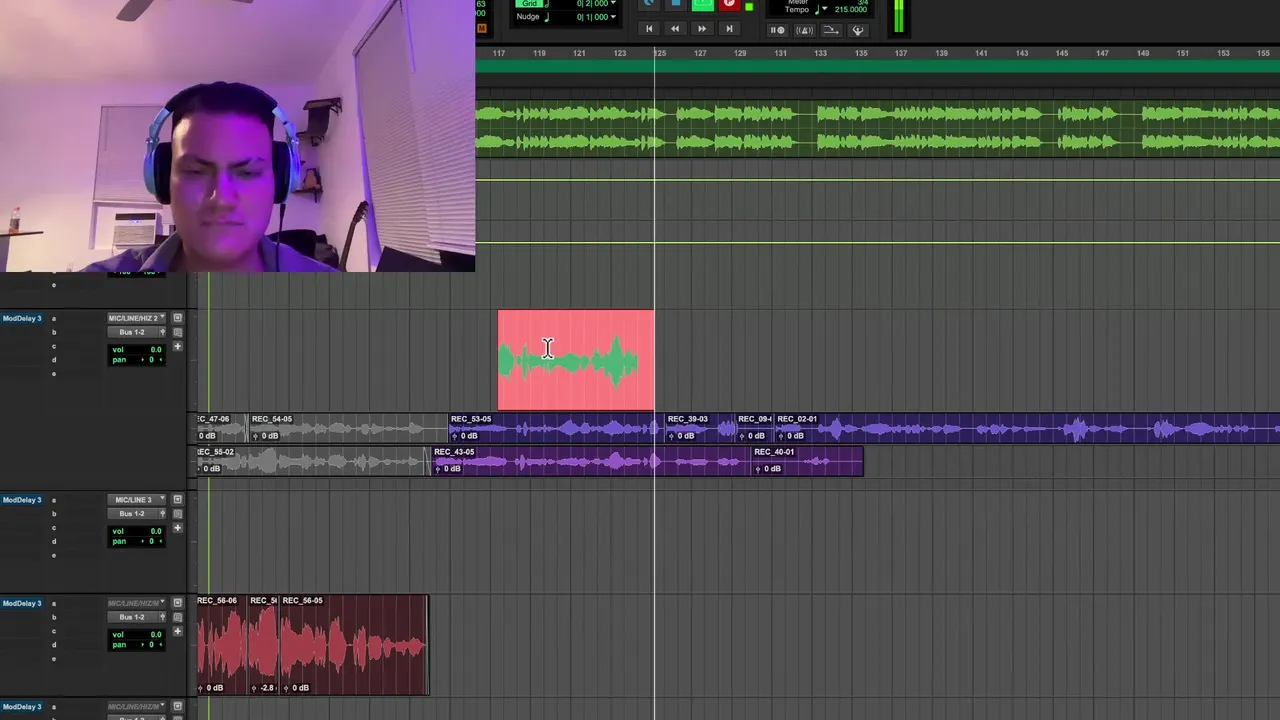Viewport: 1280px width, 720px height.
Task: Toggle the Metronome click button
Action: pyautogui.click(x=804, y=30)
